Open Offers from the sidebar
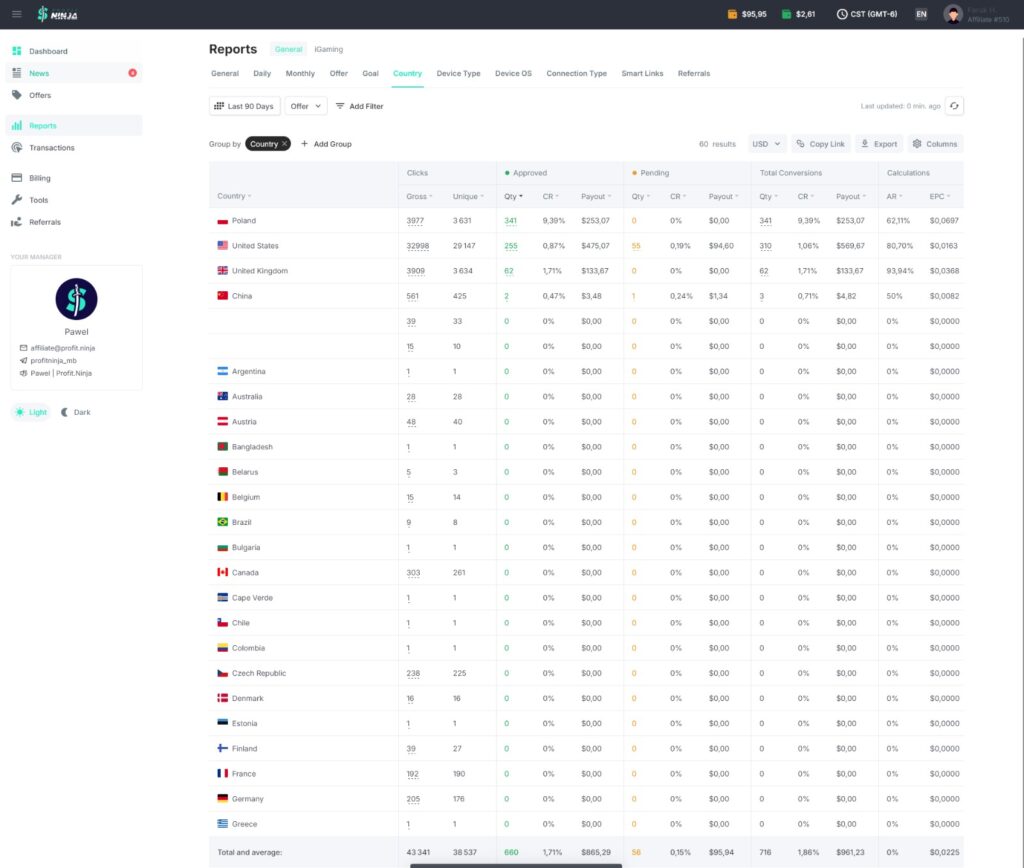 (x=40, y=95)
